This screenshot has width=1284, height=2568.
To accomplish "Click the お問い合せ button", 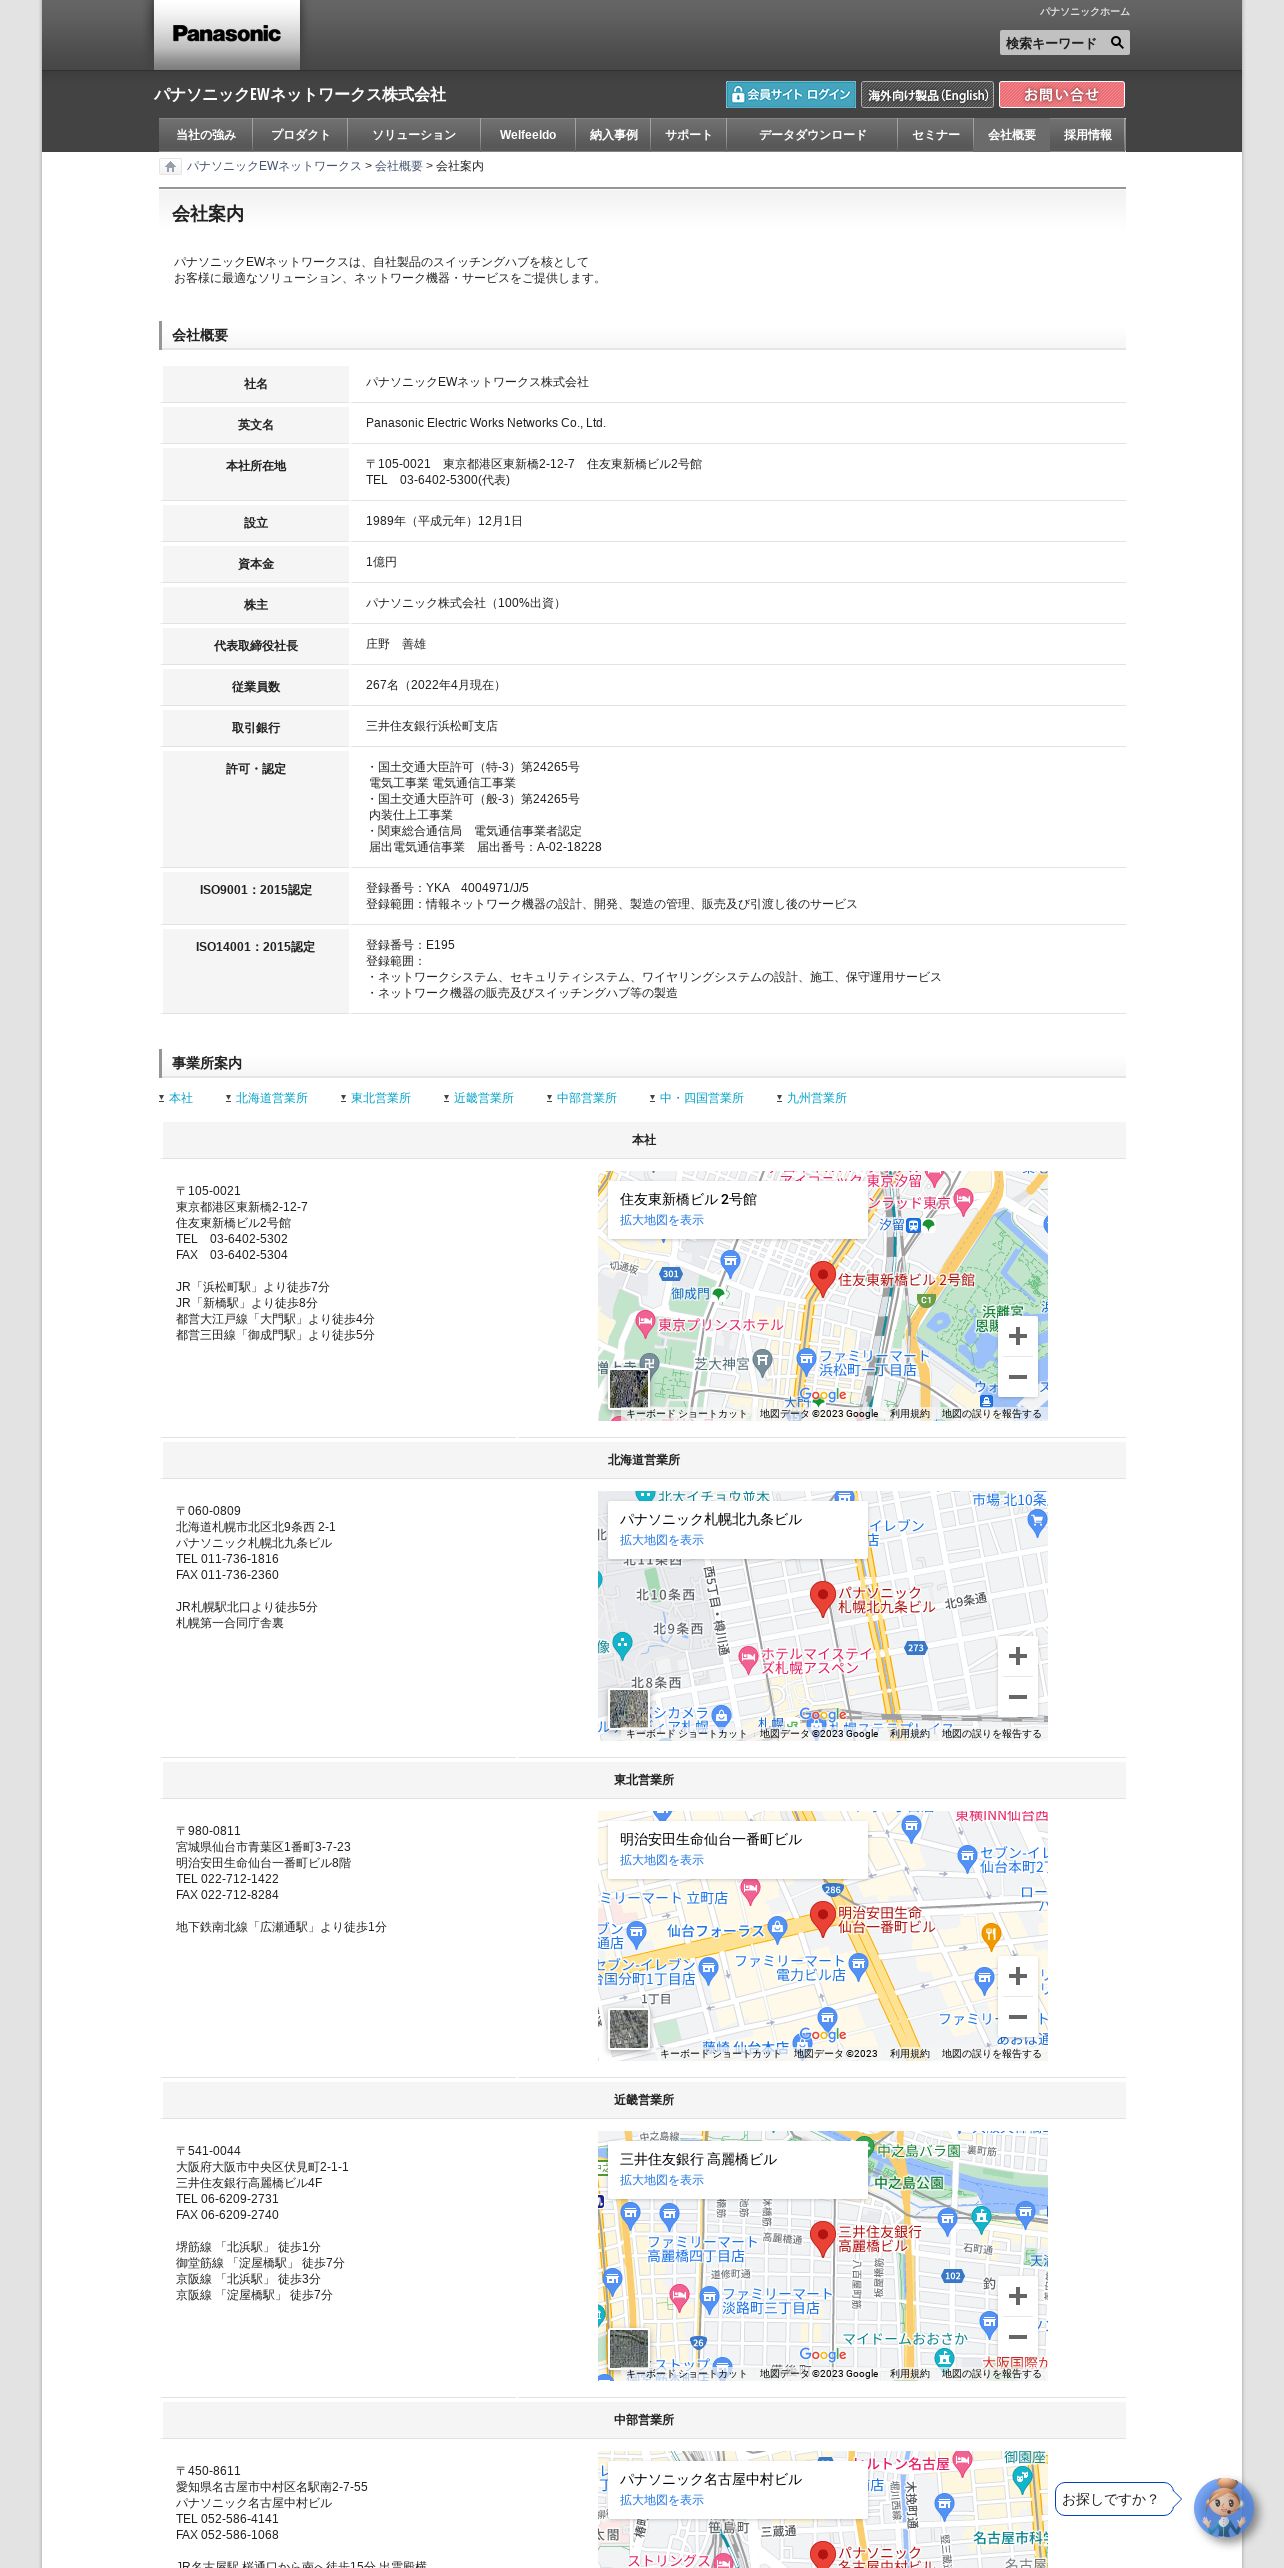I will [x=1061, y=95].
